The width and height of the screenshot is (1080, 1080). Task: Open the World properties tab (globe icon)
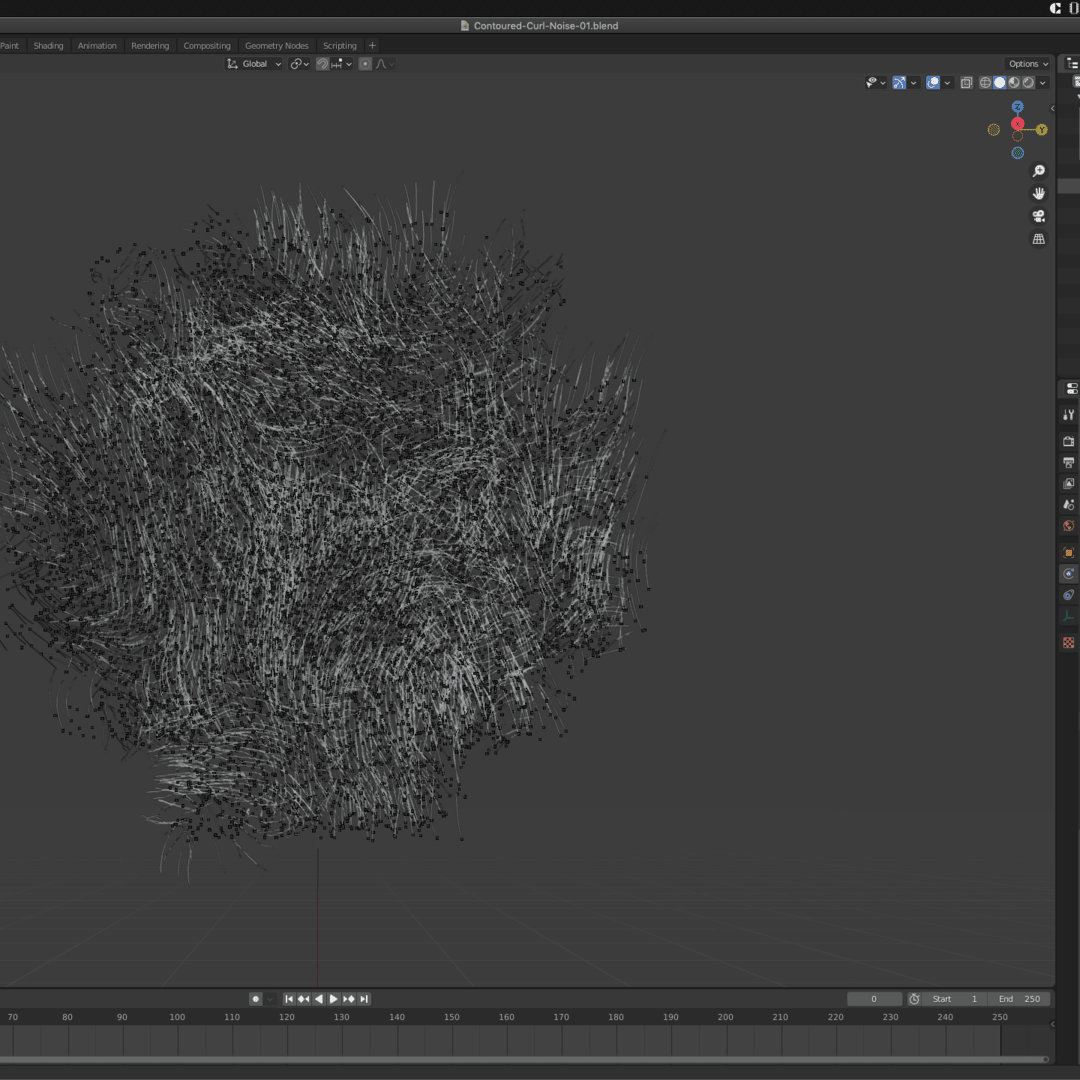pos(1068,526)
